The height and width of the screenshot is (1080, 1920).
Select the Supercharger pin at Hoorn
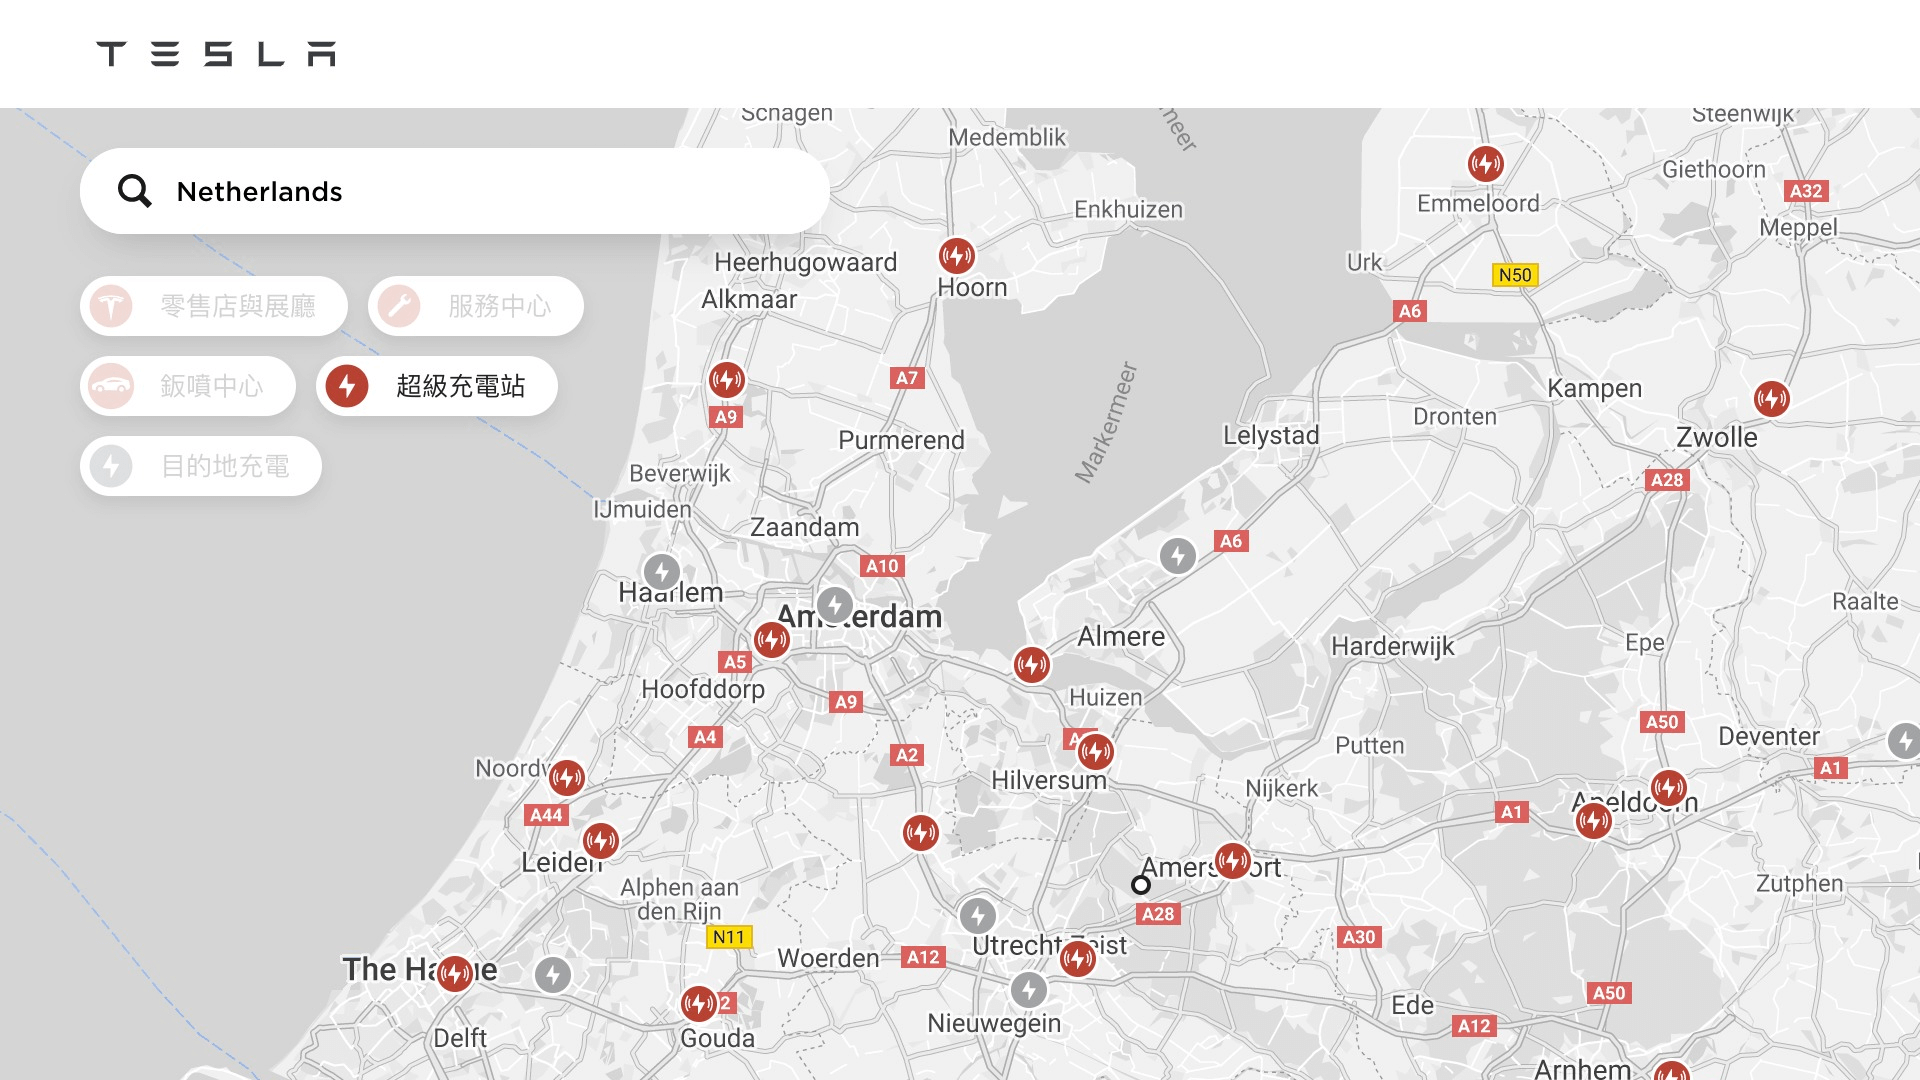coord(957,256)
